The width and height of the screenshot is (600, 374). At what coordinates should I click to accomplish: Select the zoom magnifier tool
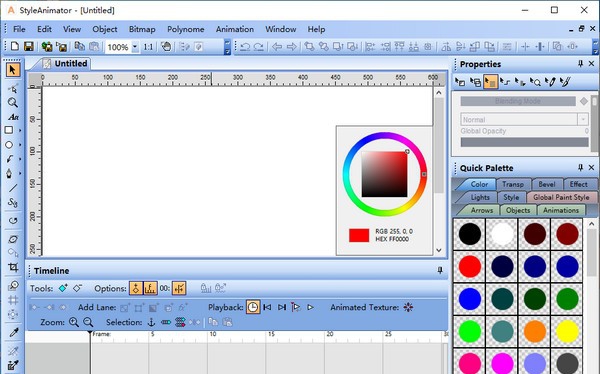13,103
